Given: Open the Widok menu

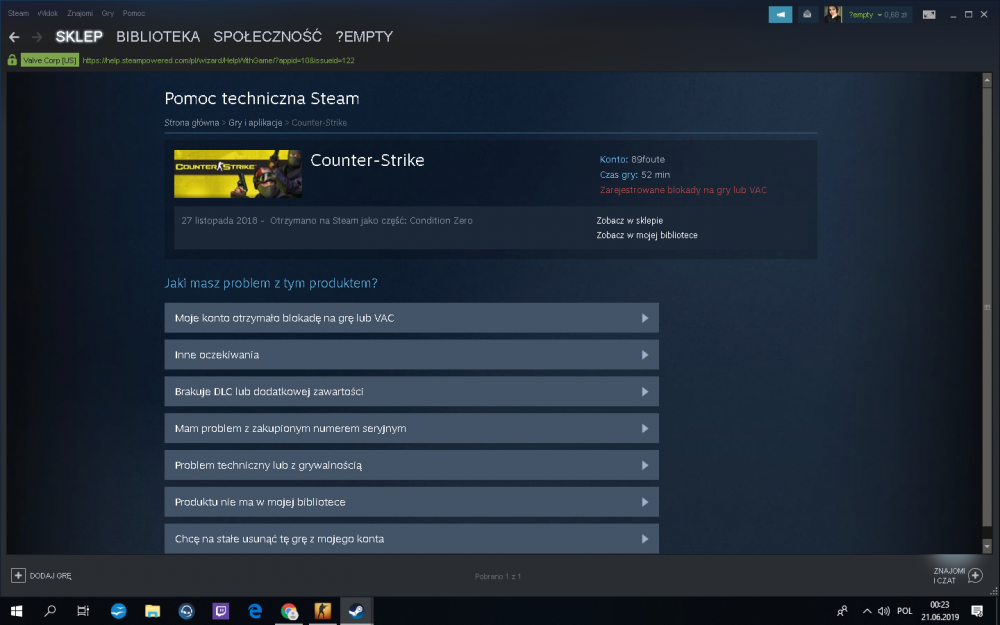Looking at the screenshot, I should tap(48, 13).
